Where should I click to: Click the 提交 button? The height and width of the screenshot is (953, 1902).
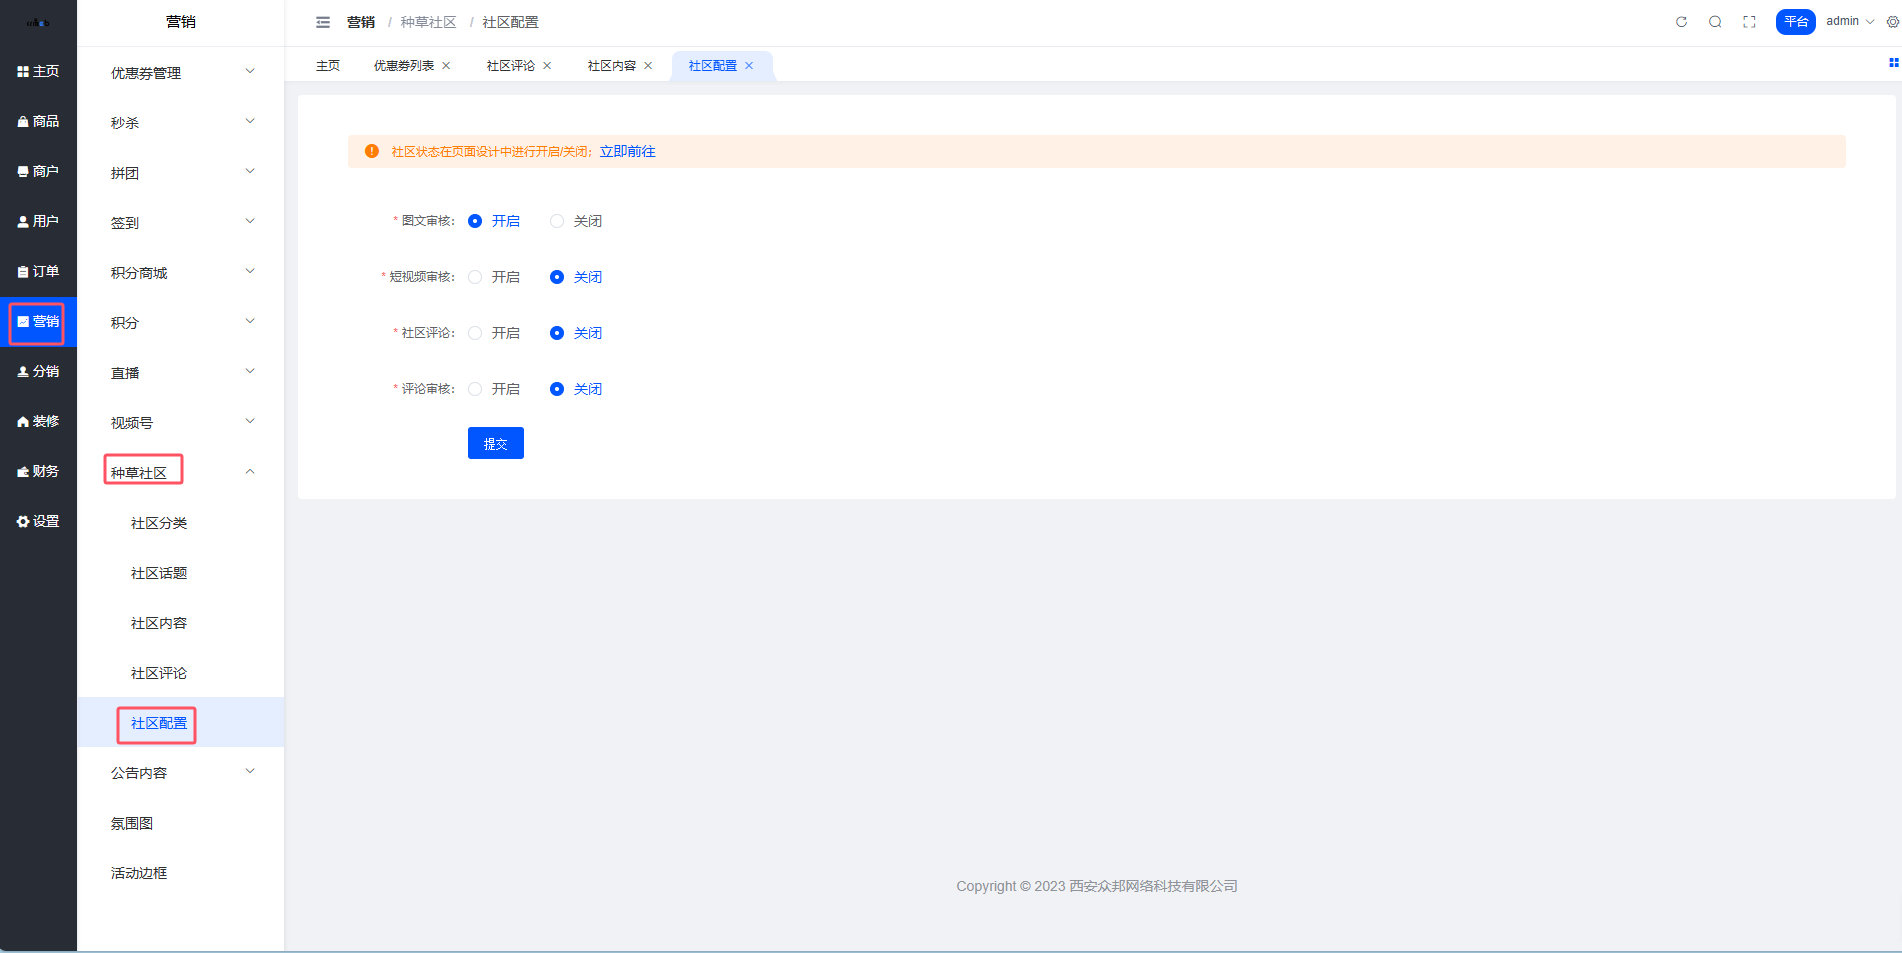[x=495, y=443]
